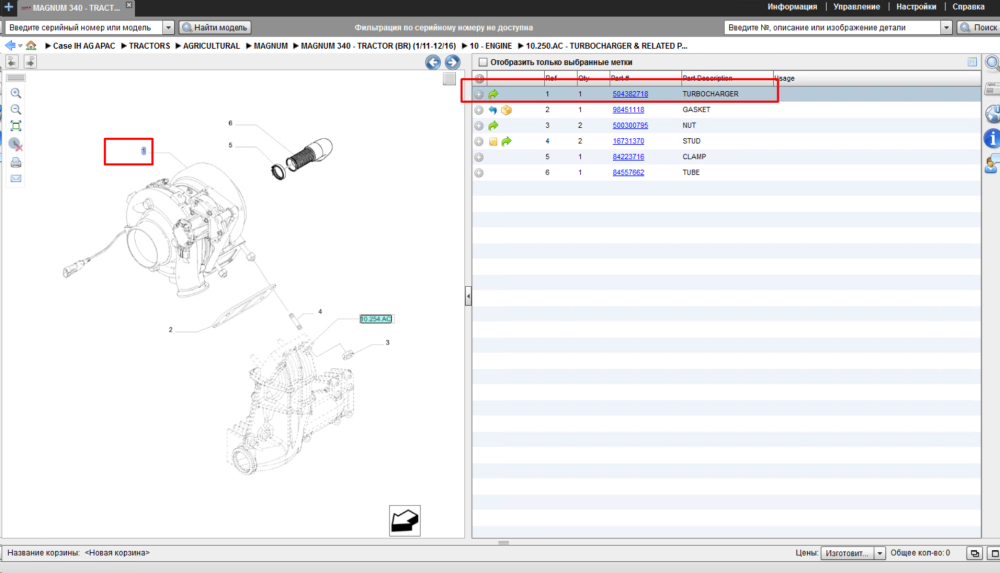Open the back arrow history dropdown
1000x573 pixels.
pos(20,46)
